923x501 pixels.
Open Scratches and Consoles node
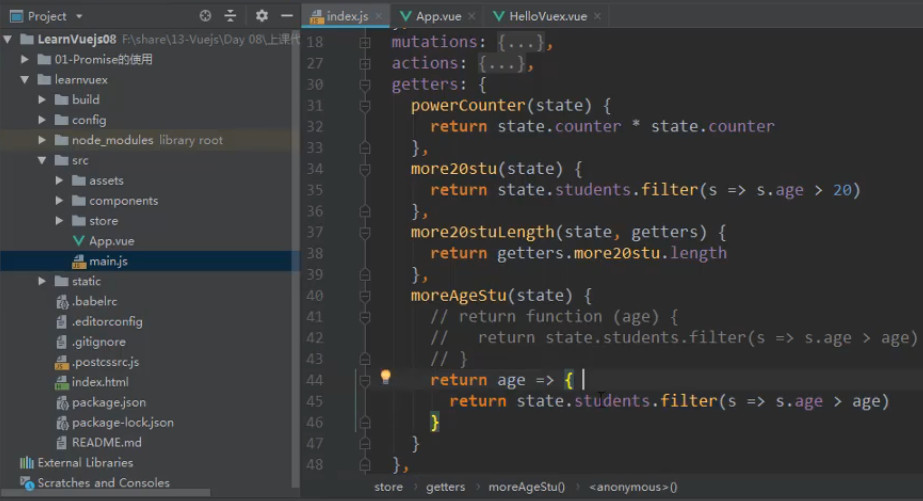click(x=103, y=483)
